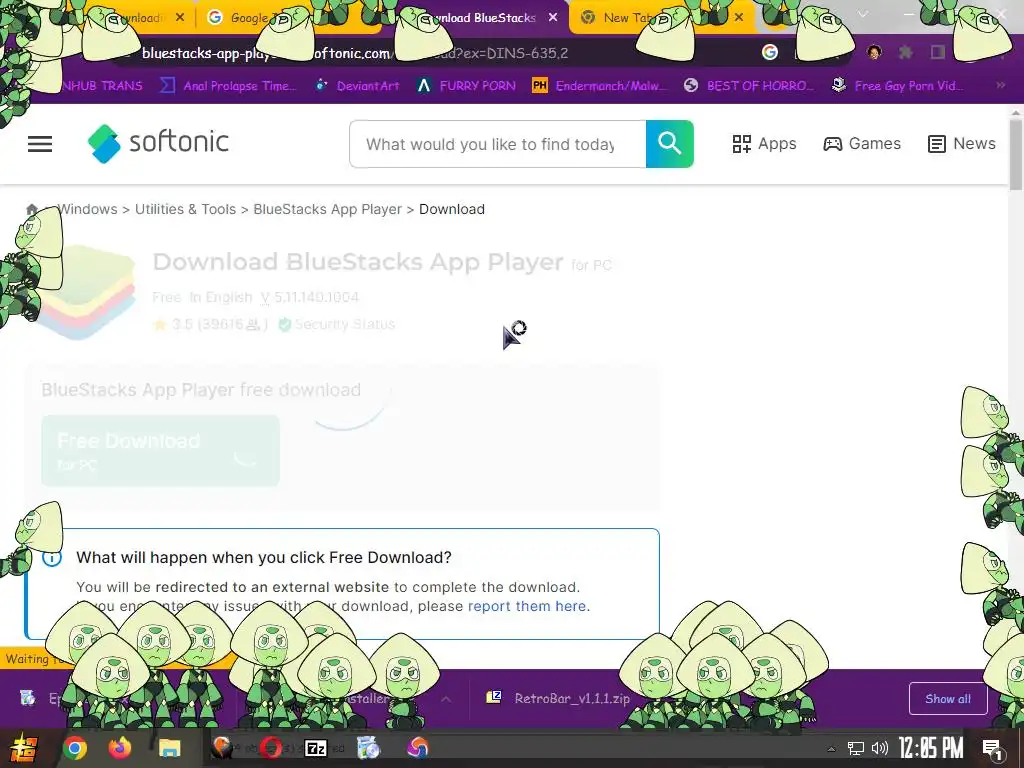The image size is (1024, 768).
Task: Open the 'report them here' link
Action: pos(527,606)
